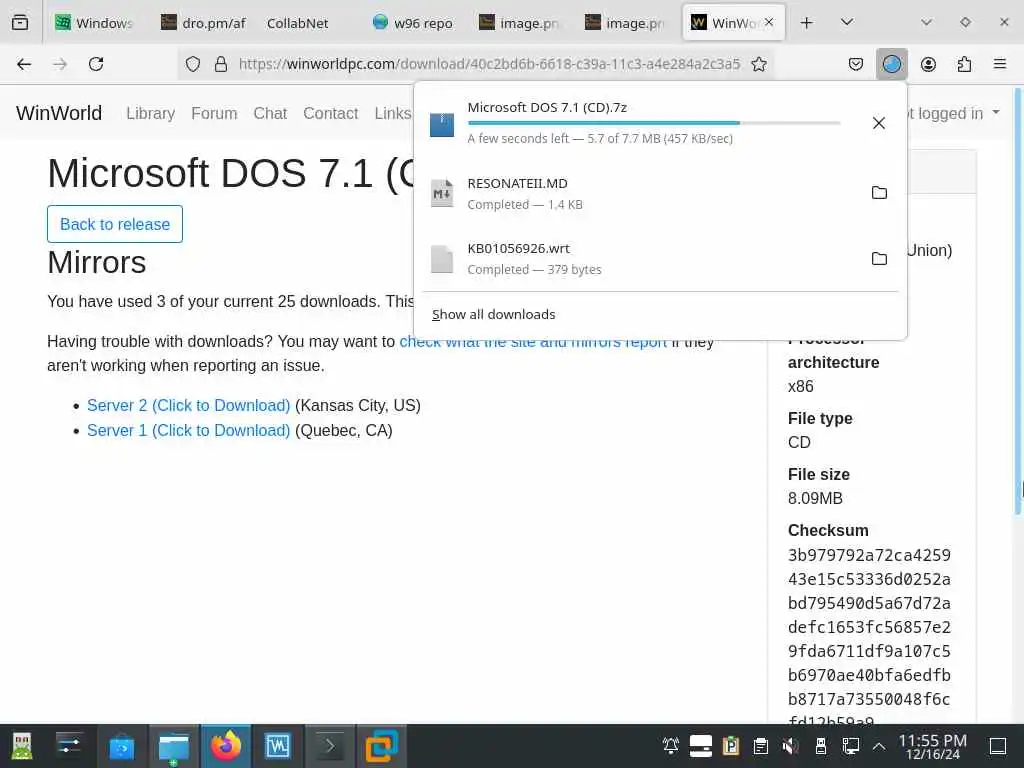Screen dimensions: 1024x768
Task: Open the terminal taskbar icon
Action: coord(329,746)
